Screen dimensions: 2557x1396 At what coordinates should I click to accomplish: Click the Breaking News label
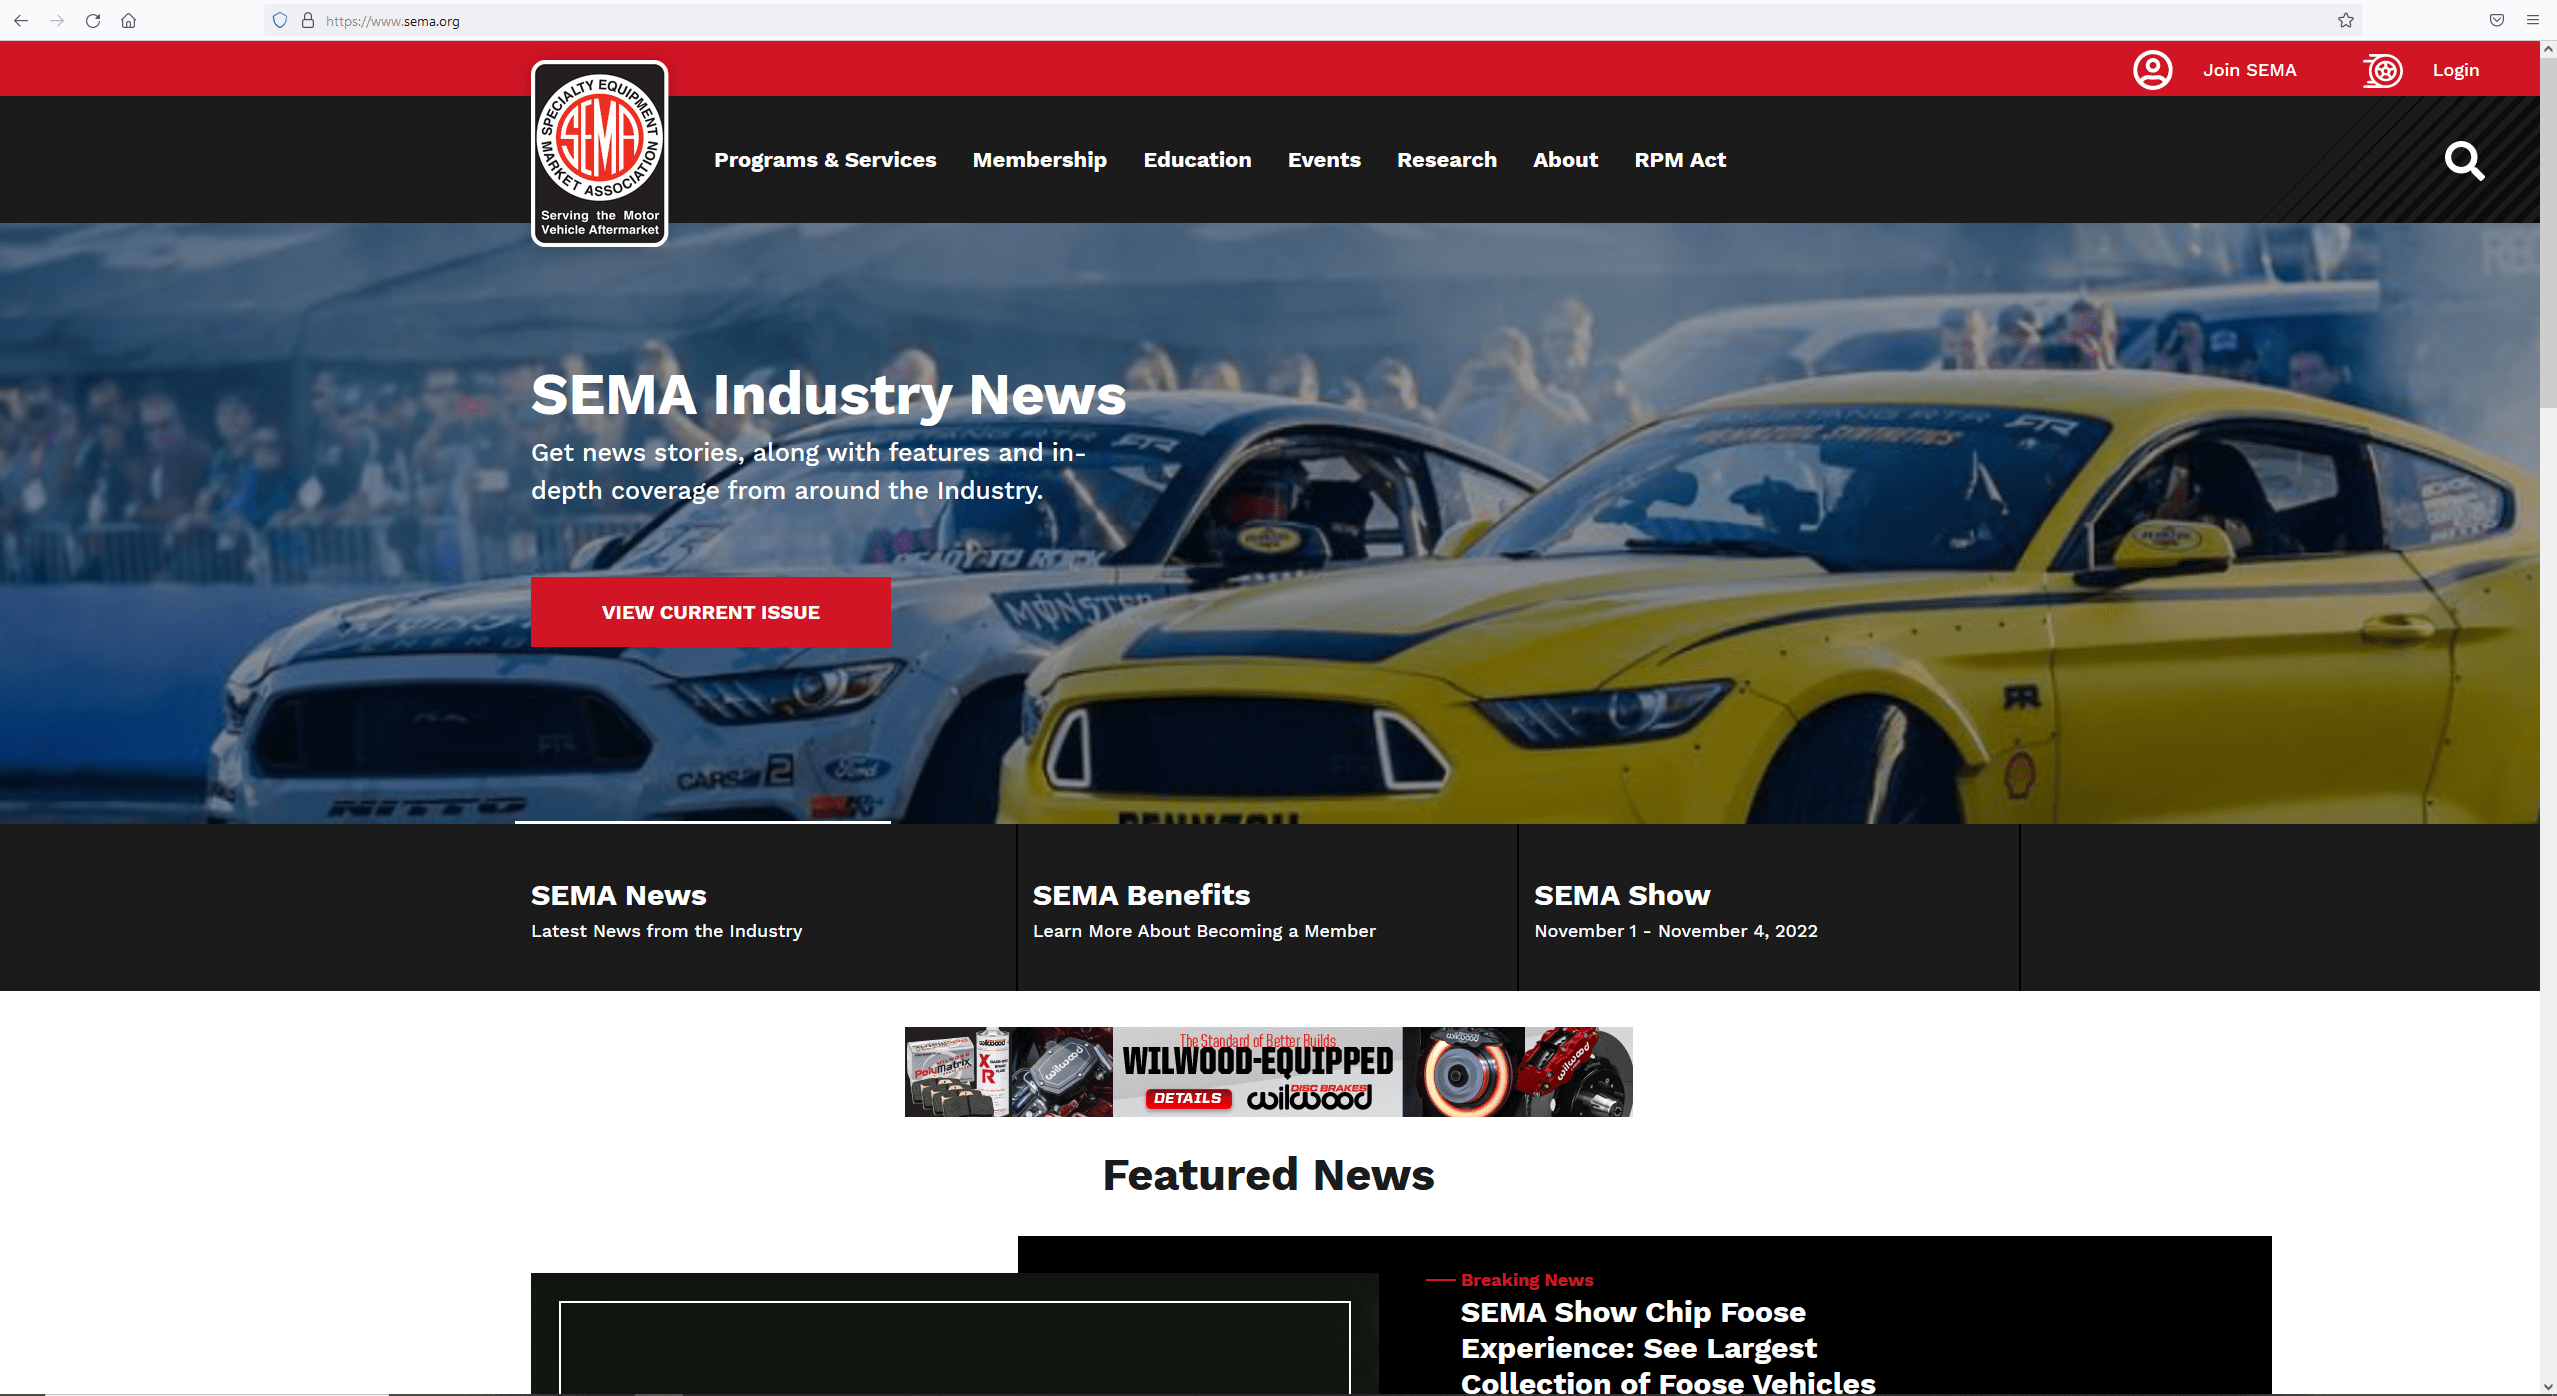pyautogui.click(x=1527, y=1280)
